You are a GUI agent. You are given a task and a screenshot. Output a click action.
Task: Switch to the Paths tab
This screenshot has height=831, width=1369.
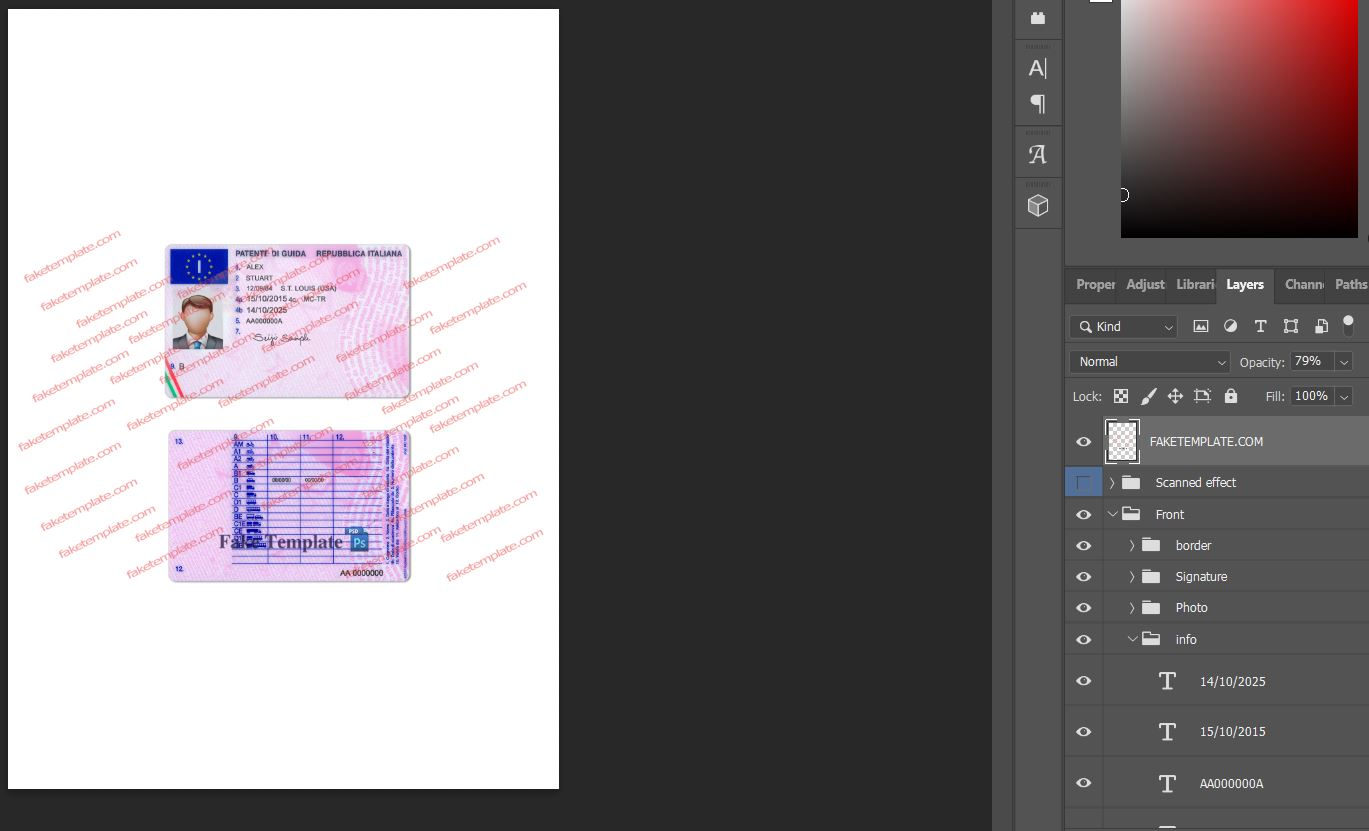pos(1349,285)
